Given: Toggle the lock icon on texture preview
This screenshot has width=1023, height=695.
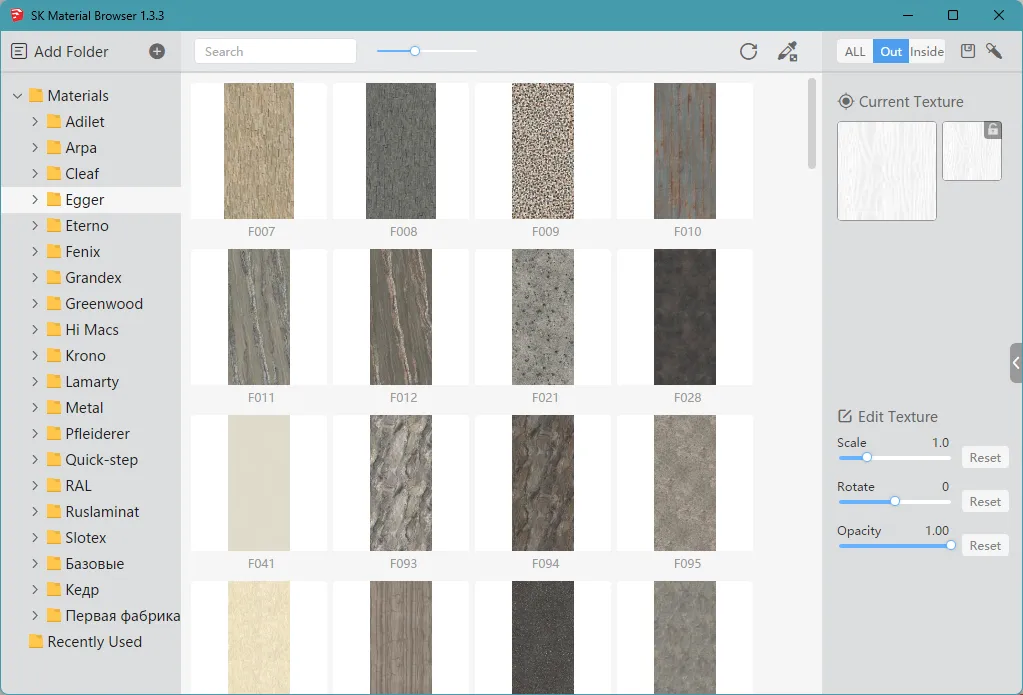Looking at the screenshot, I should pos(992,130).
